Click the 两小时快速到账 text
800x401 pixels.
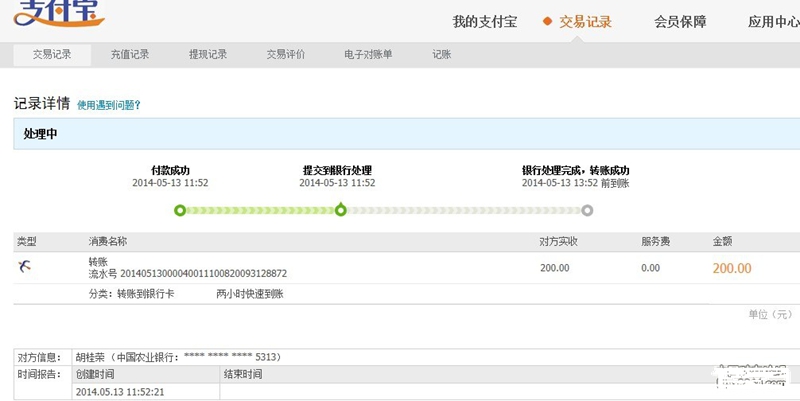(x=250, y=294)
